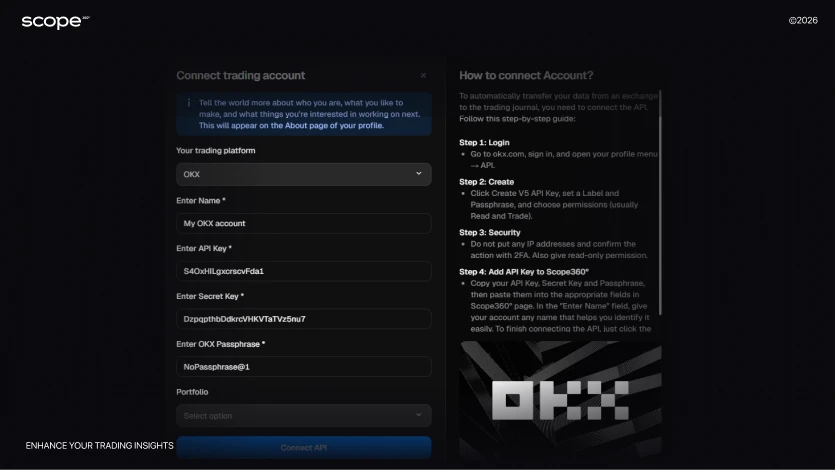Image resolution: width=835 pixels, height=470 pixels.
Task: Click the Portfolio 'Select option' placeholder text
Action: coord(208,416)
